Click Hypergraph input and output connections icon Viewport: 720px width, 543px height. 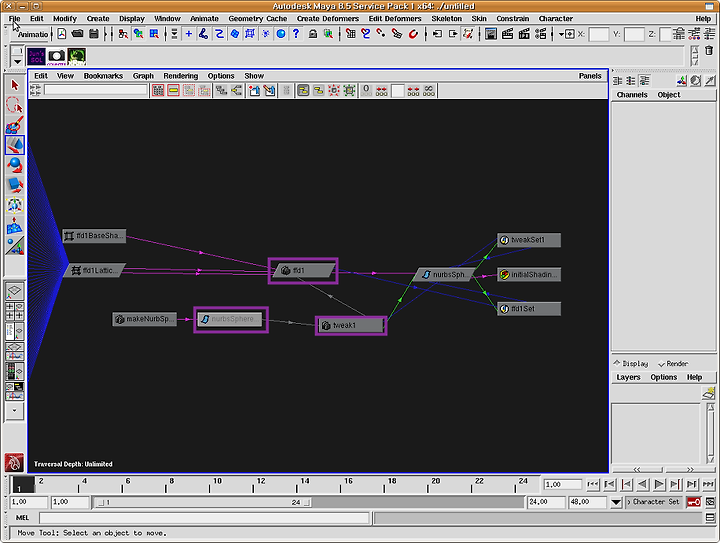click(236, 90)
